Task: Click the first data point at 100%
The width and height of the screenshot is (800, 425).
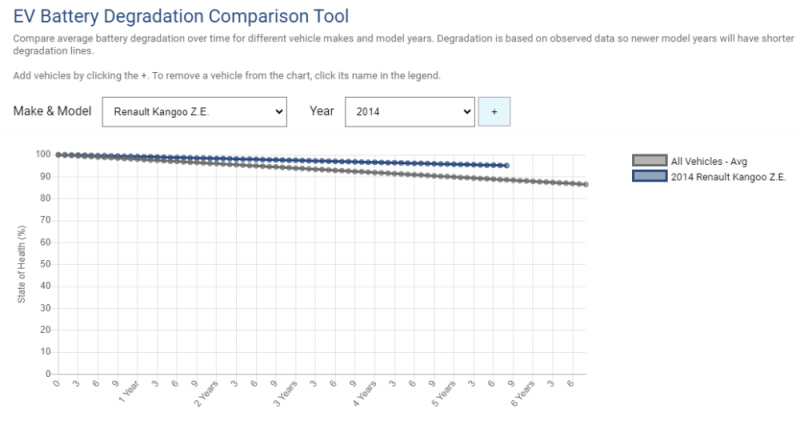Action: point(57,154)
